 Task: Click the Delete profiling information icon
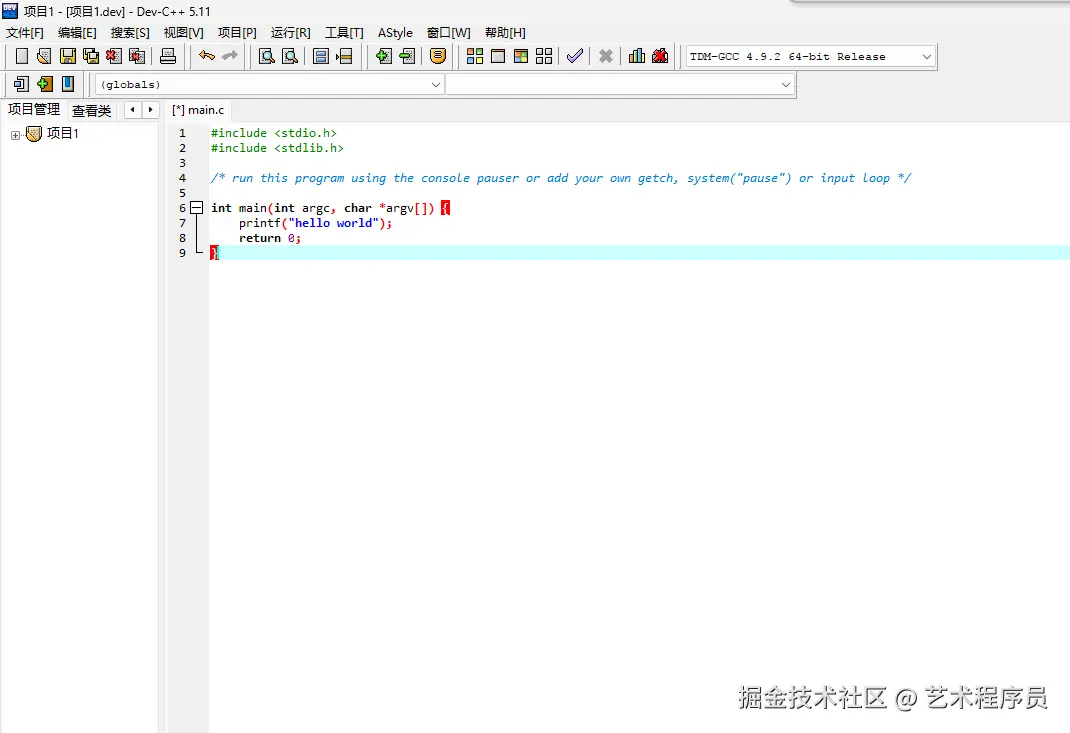click(x=660, y=56)
